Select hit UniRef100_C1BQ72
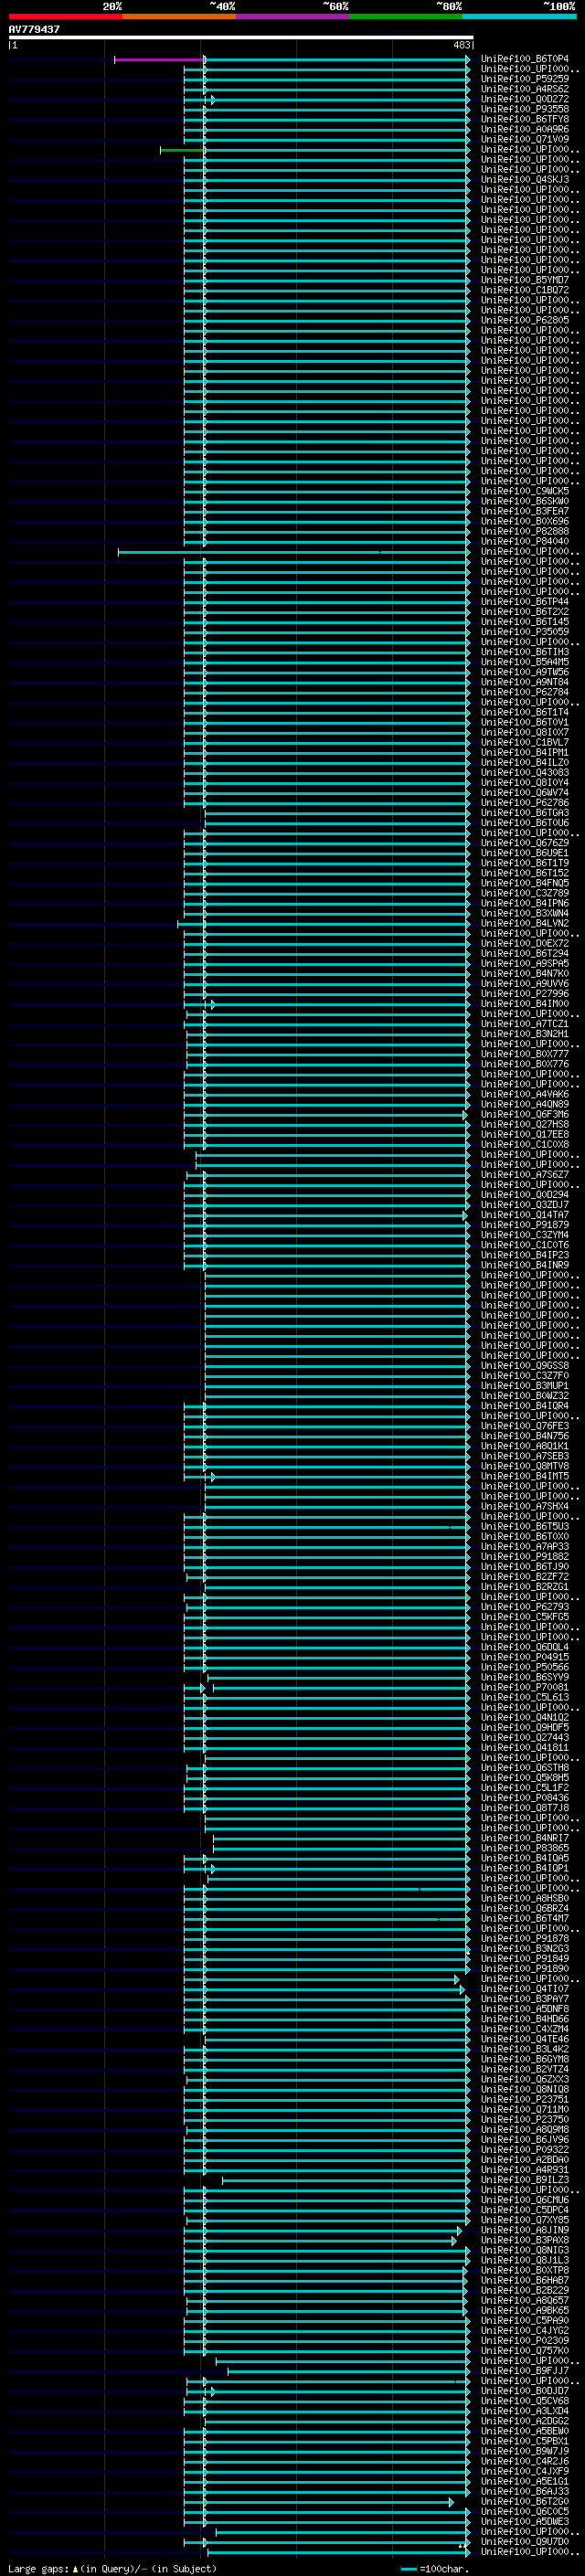 (524, 290)
